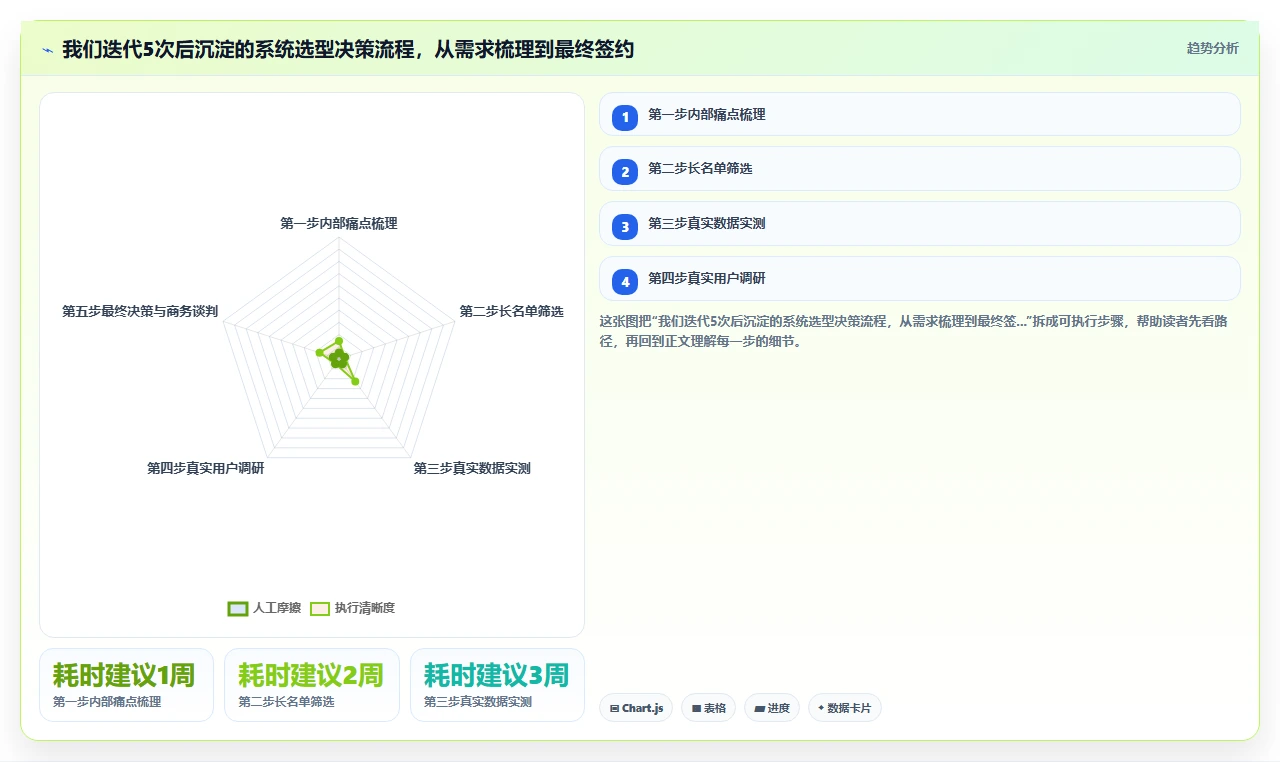The width and height of the screenshot is (1280, 762).
Task: Click the Chart.js tag
Action: [x=636, y=708]
